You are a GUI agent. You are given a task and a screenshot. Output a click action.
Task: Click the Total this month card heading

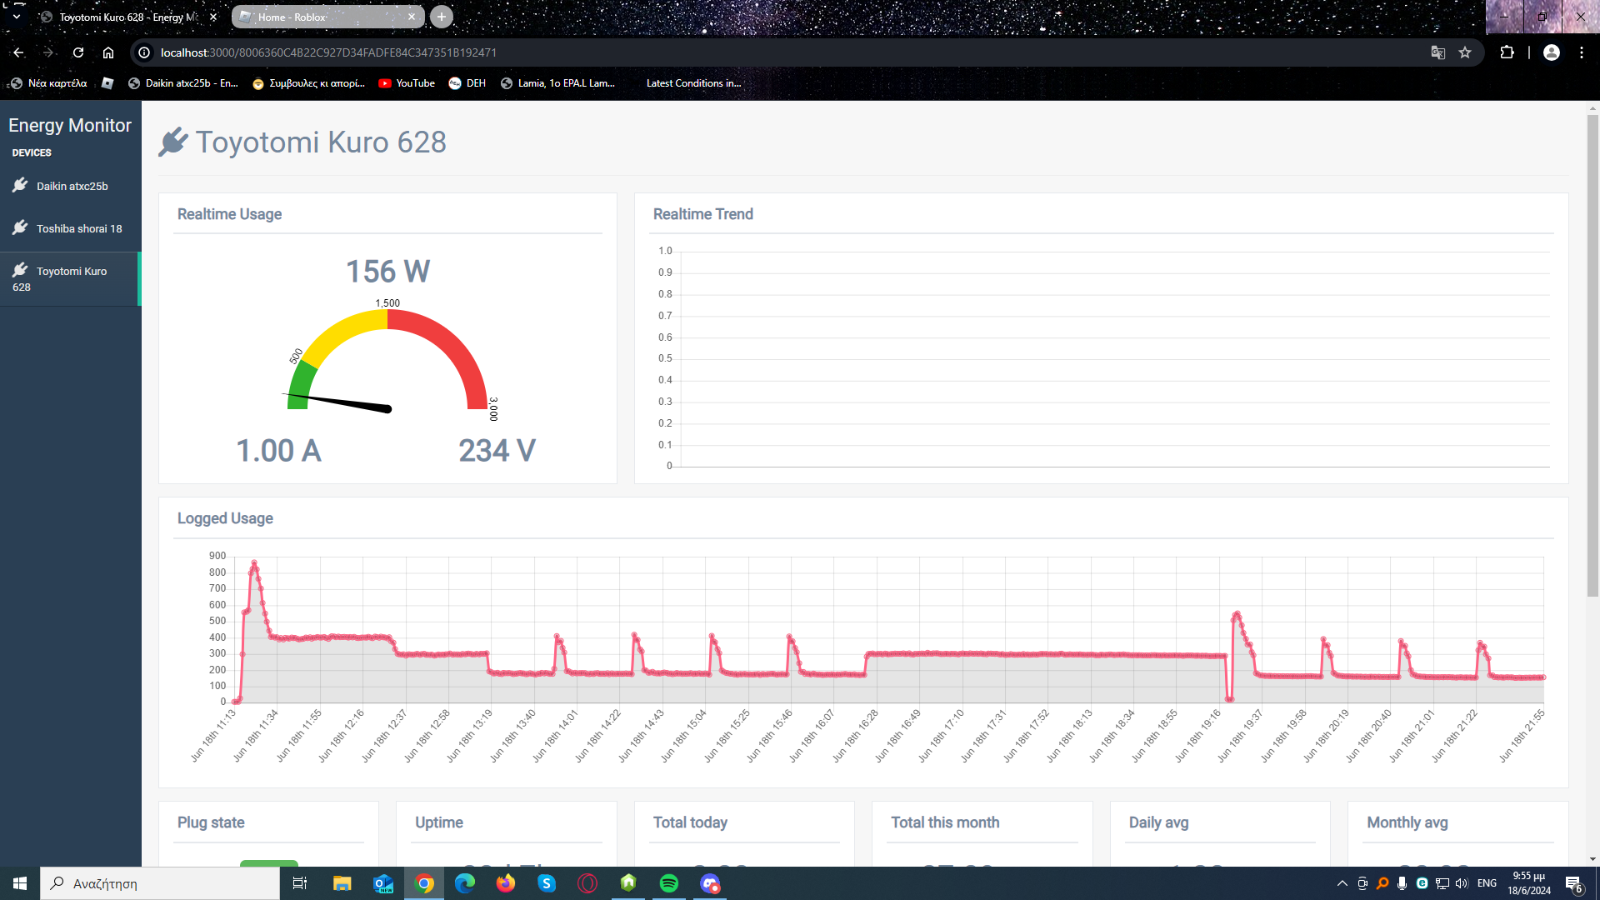[945, 822]
